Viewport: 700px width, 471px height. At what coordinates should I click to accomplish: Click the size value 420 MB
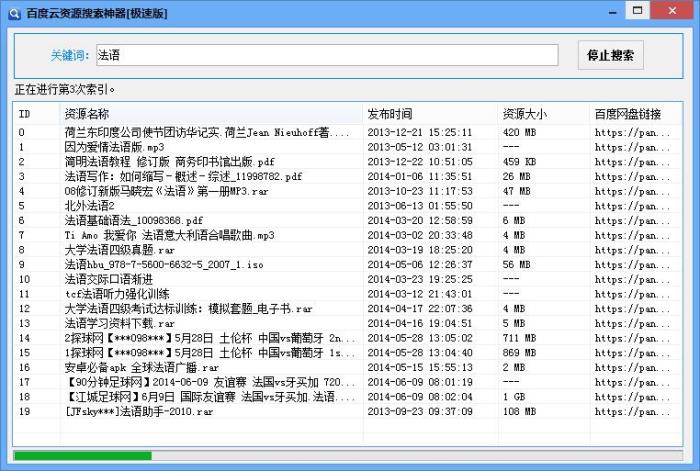[519, 132]
